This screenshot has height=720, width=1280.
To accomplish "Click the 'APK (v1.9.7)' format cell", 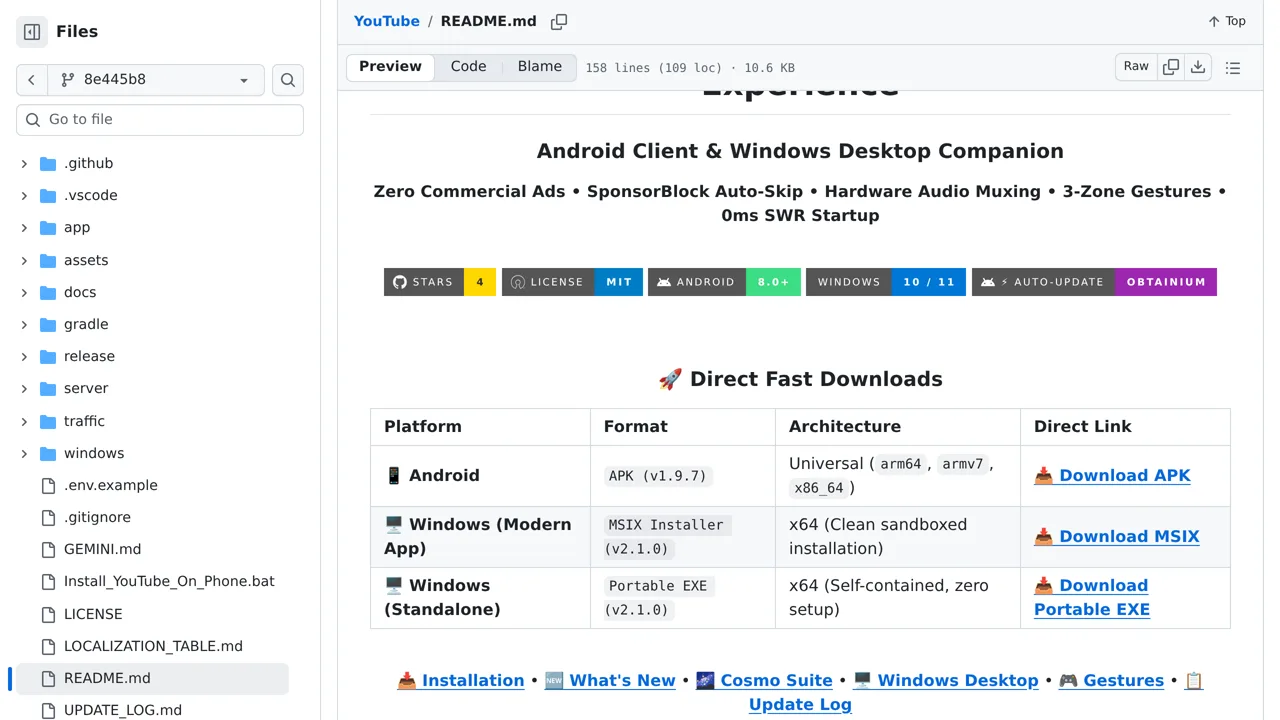I will coord(658,476).
